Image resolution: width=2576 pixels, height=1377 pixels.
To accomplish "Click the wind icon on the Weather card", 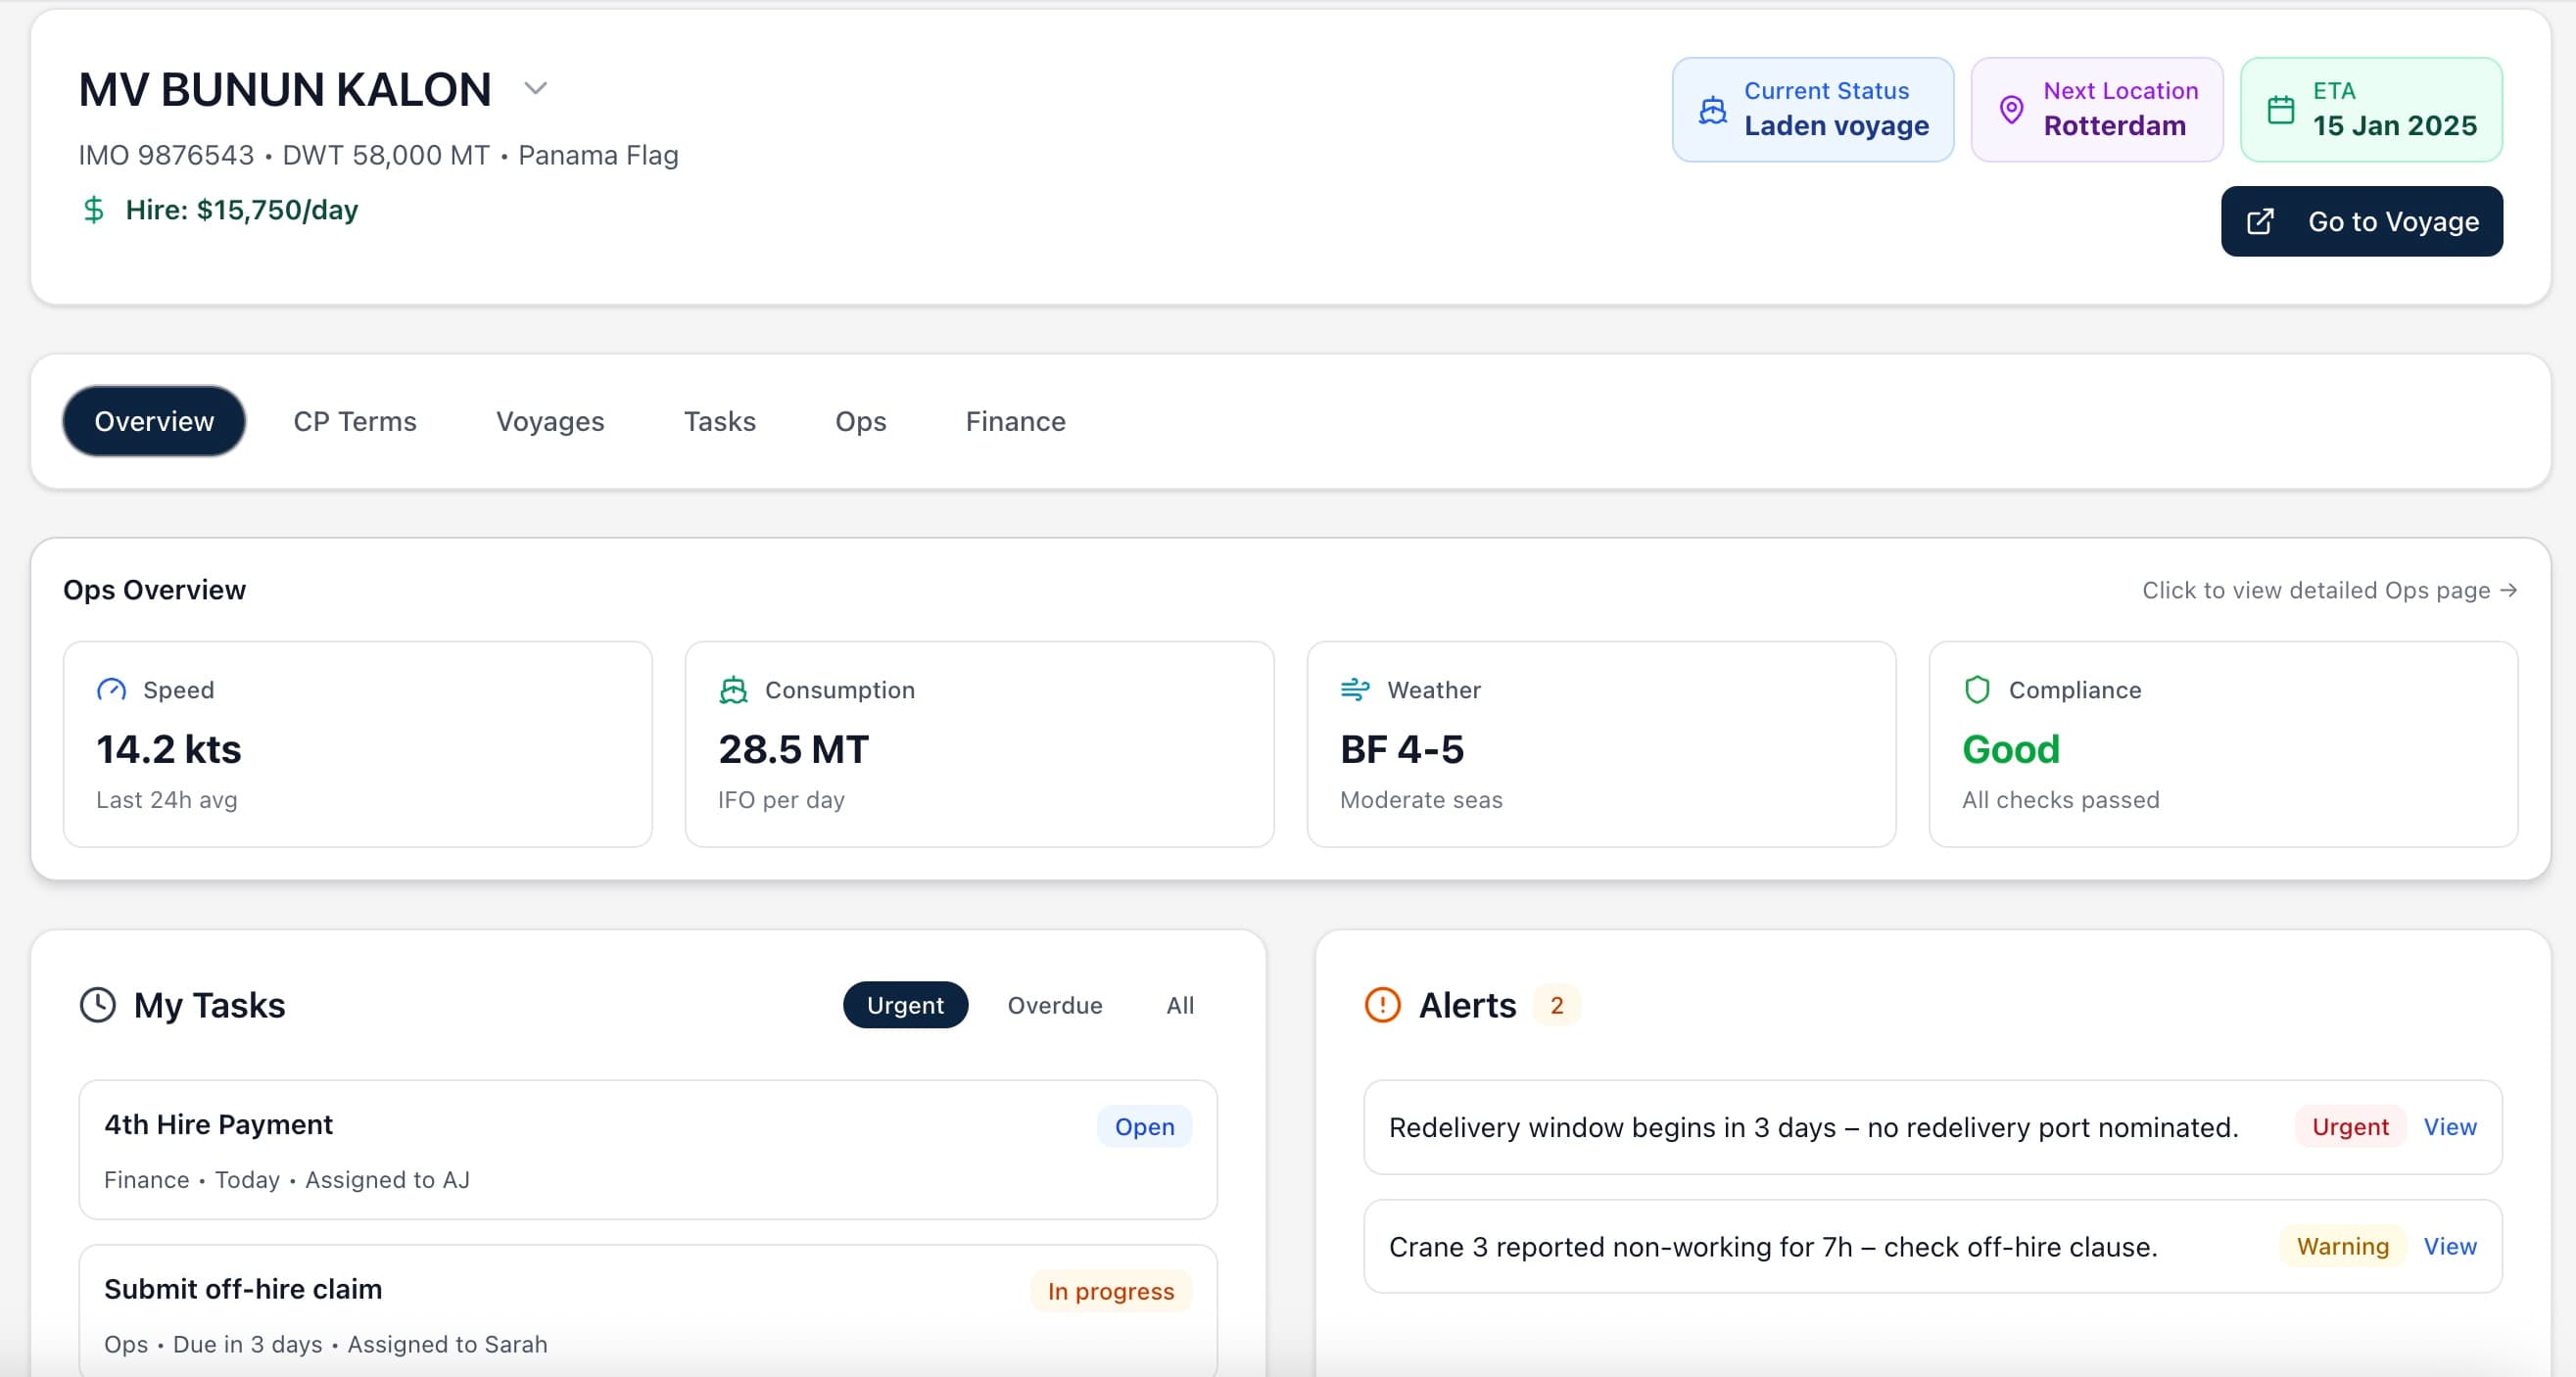I will [x=1356, y=689].
